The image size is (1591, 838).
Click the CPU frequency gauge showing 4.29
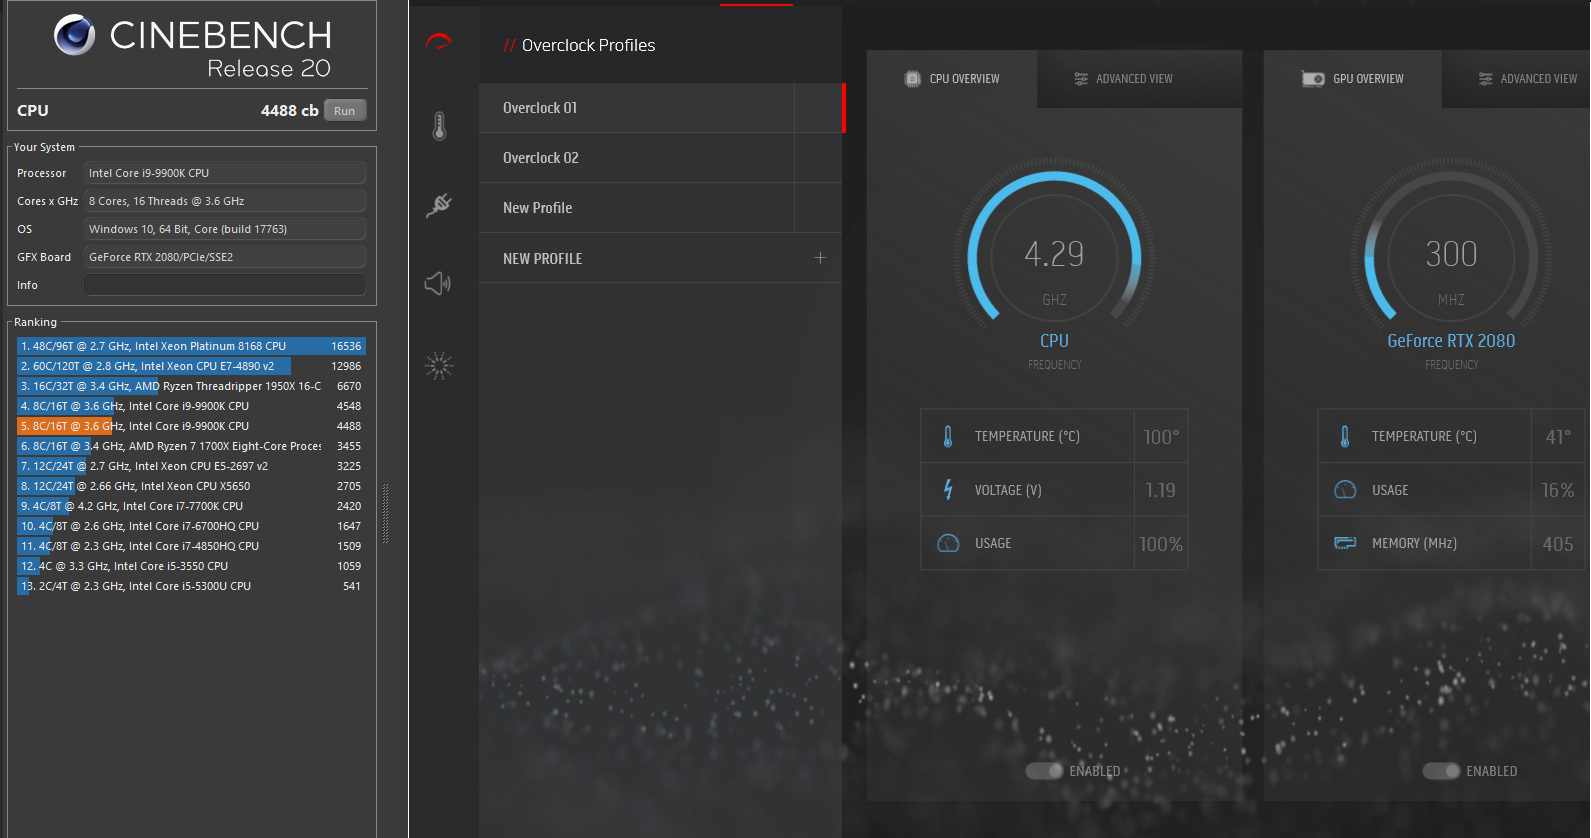coord(1054,255)
